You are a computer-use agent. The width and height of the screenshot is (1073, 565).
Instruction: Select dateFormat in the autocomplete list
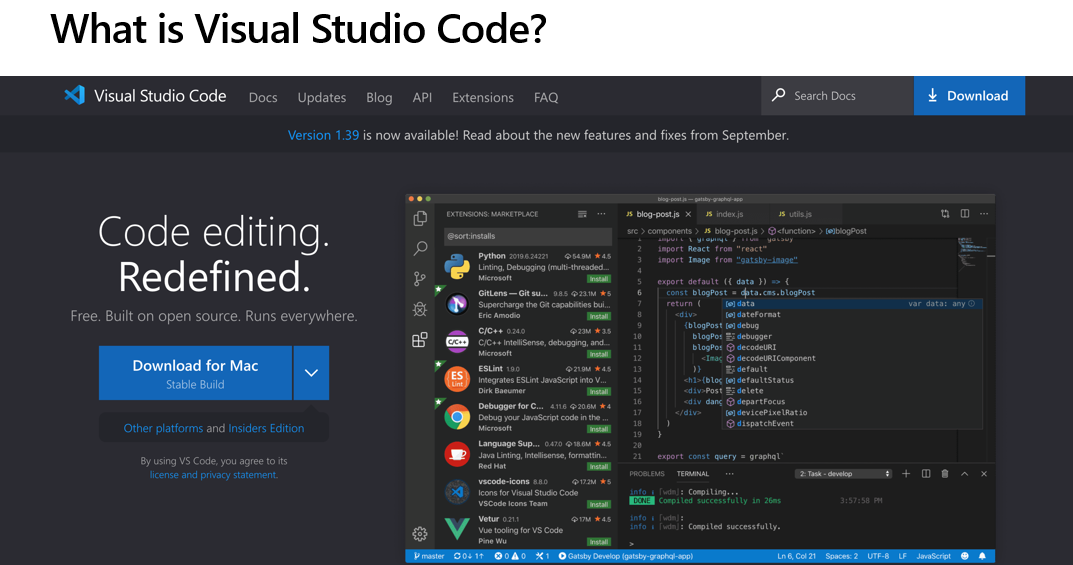pos(758,315)
